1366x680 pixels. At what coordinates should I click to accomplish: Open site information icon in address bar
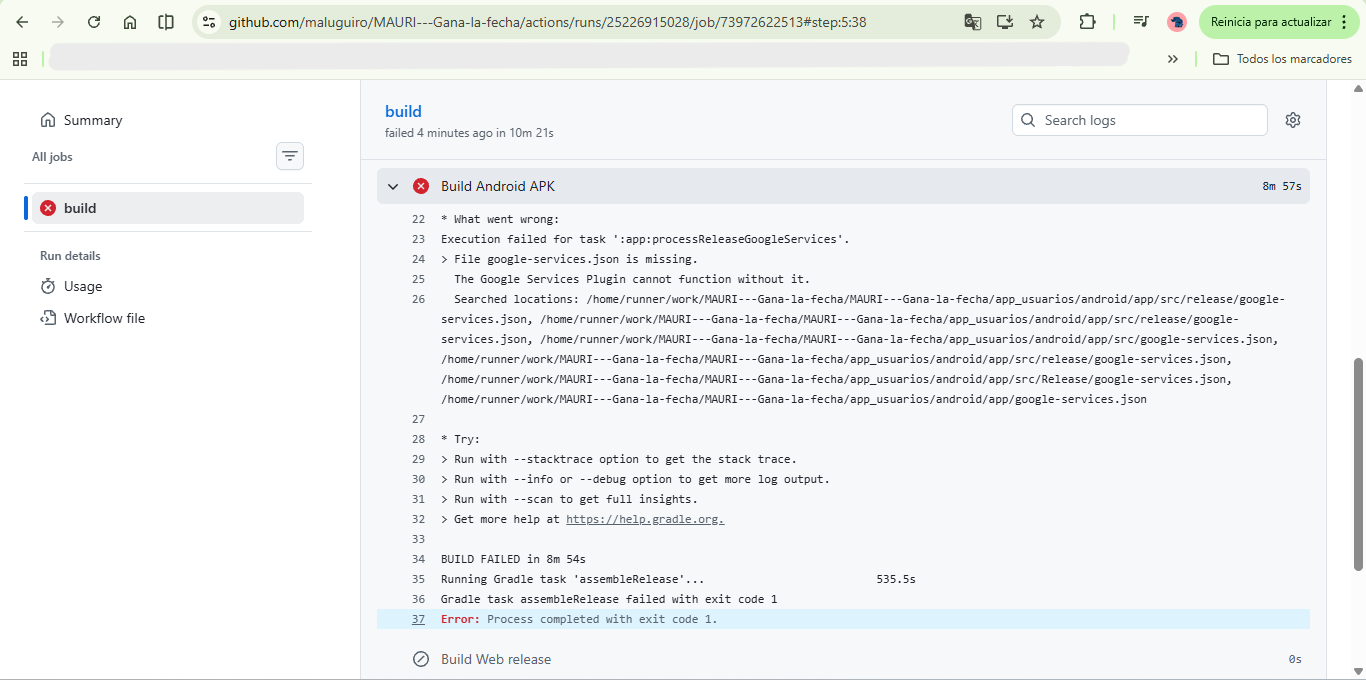[x=208, y=22]
